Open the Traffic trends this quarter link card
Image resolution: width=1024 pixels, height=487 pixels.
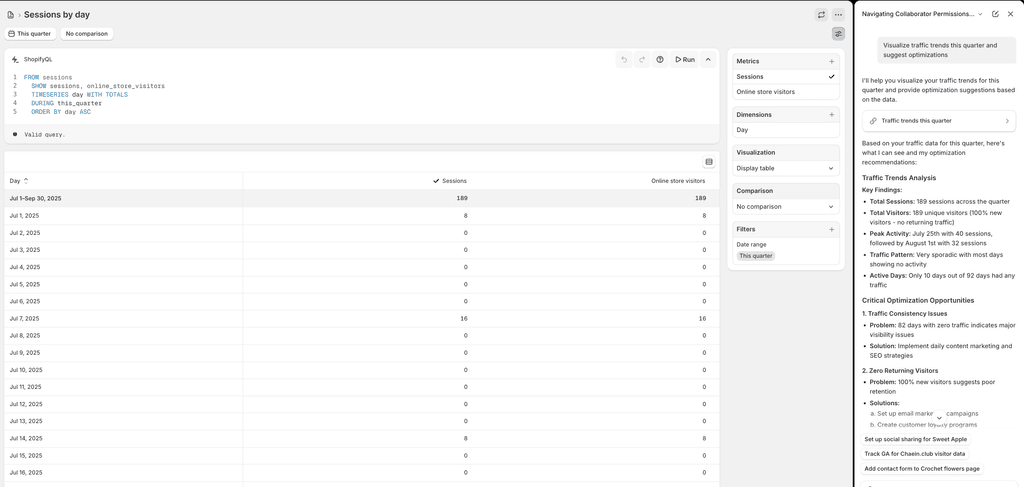tap(938, 121)
